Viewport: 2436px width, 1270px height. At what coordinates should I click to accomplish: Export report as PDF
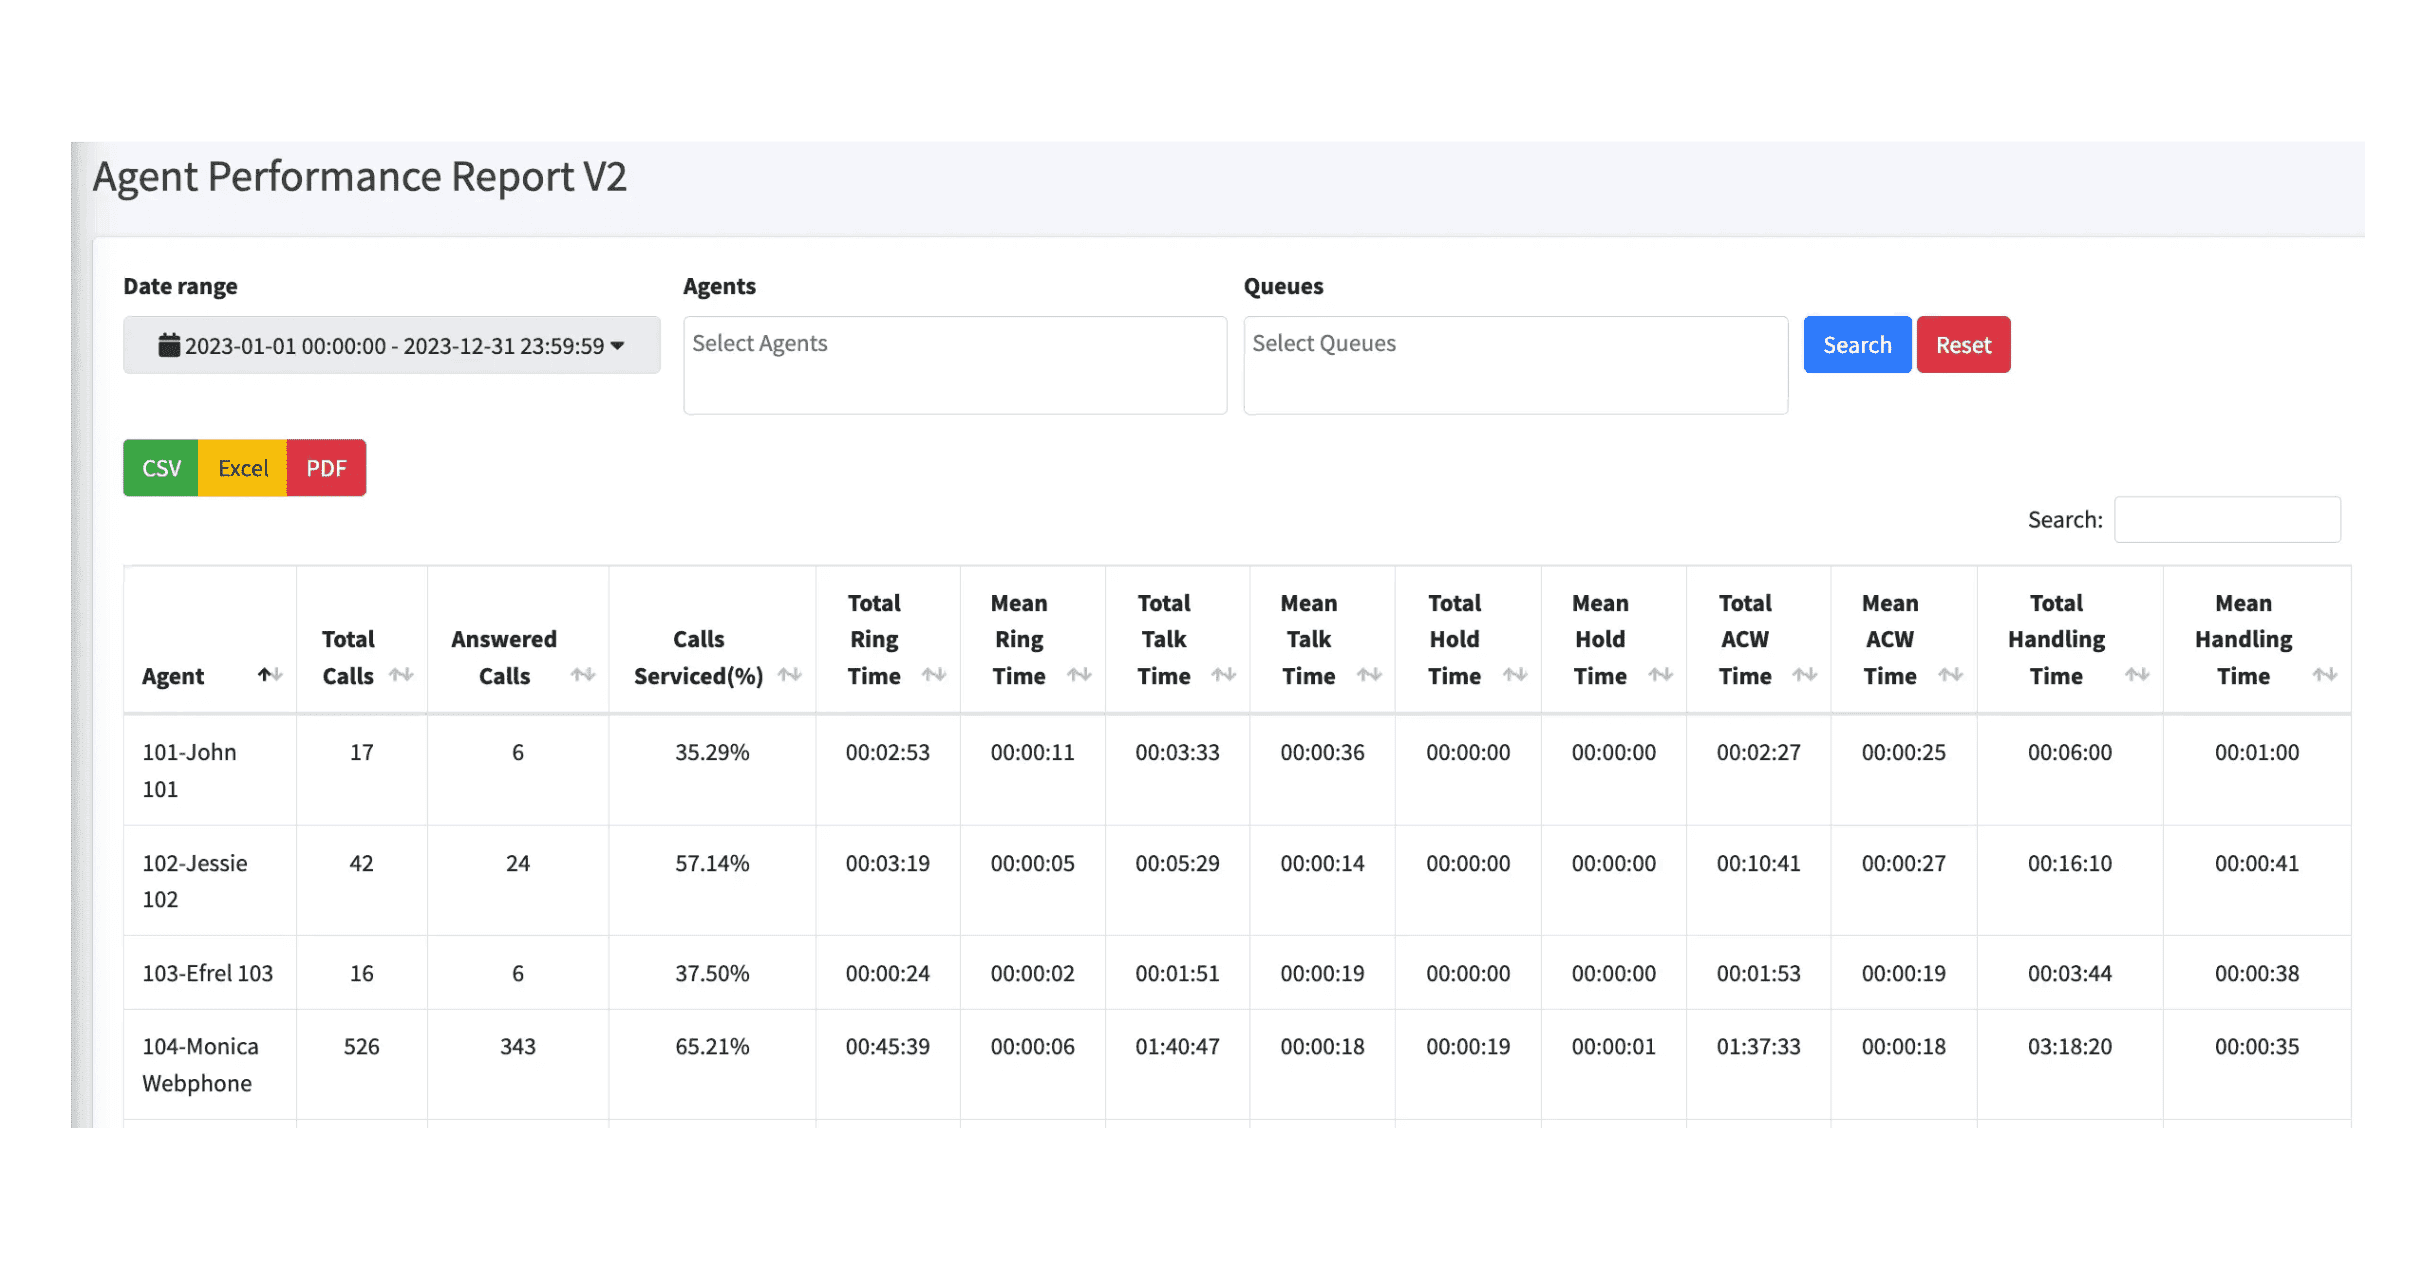point(326,468)
